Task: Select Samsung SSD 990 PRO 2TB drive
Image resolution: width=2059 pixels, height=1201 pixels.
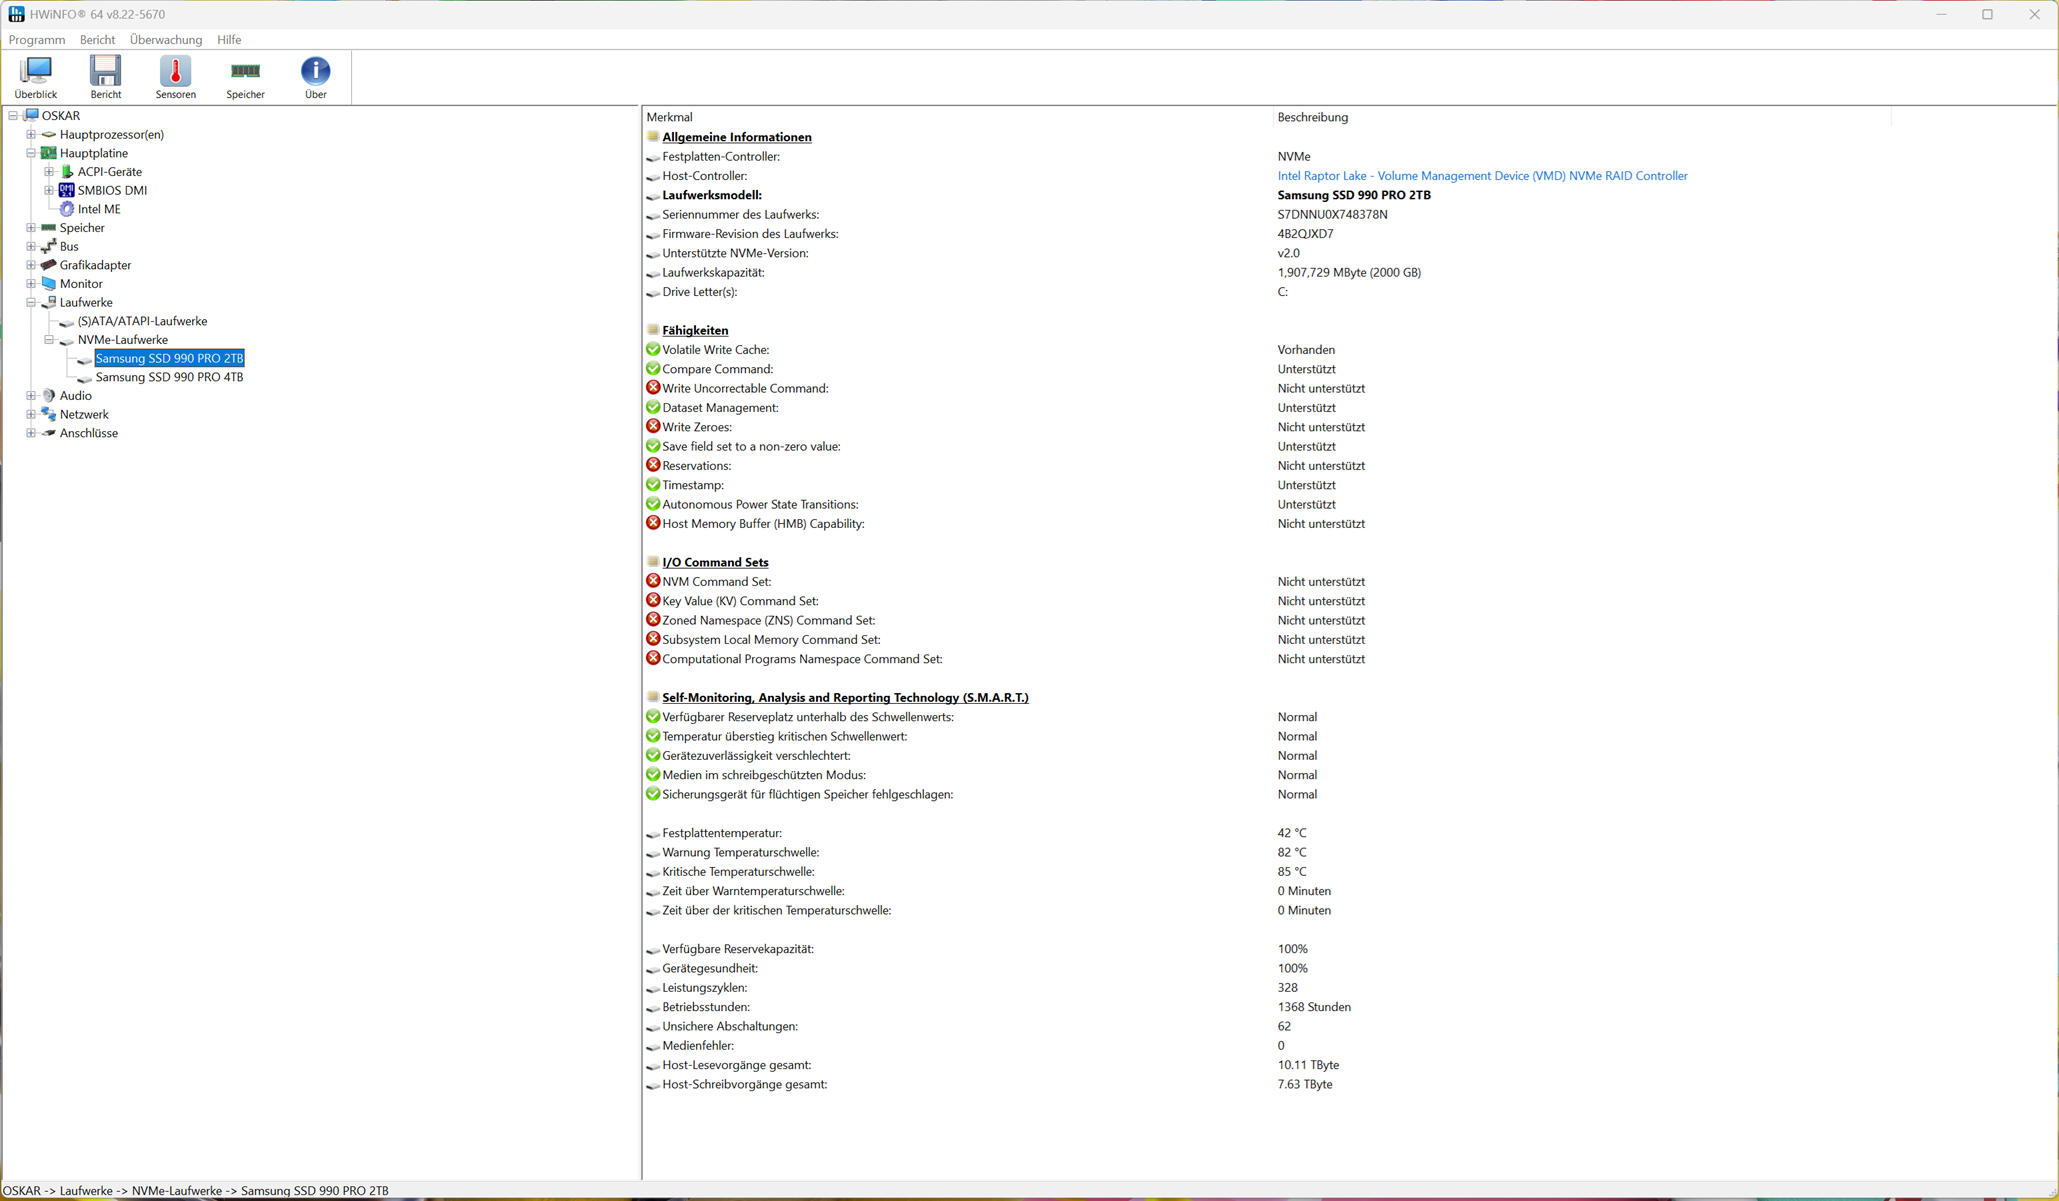Action: (x=169, y=358)
